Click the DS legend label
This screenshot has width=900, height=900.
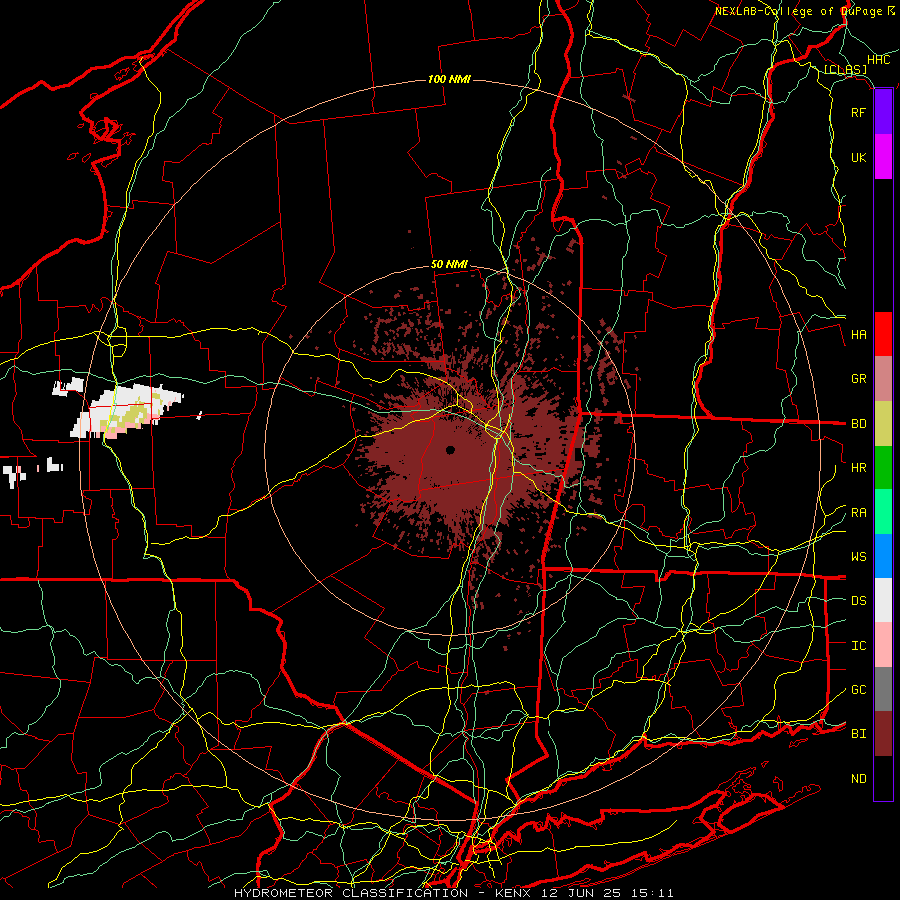[x=858, y=601]
